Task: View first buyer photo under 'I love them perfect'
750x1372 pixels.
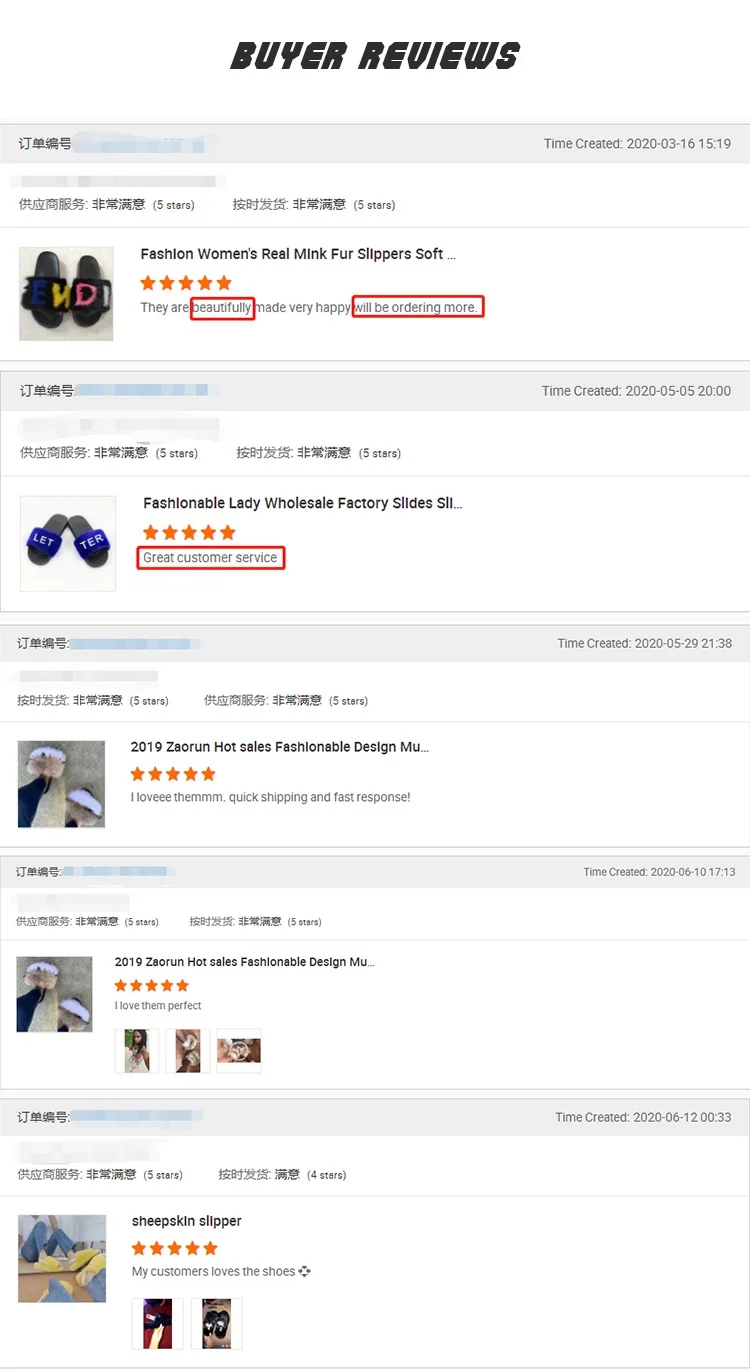Action: point(137,1051)
